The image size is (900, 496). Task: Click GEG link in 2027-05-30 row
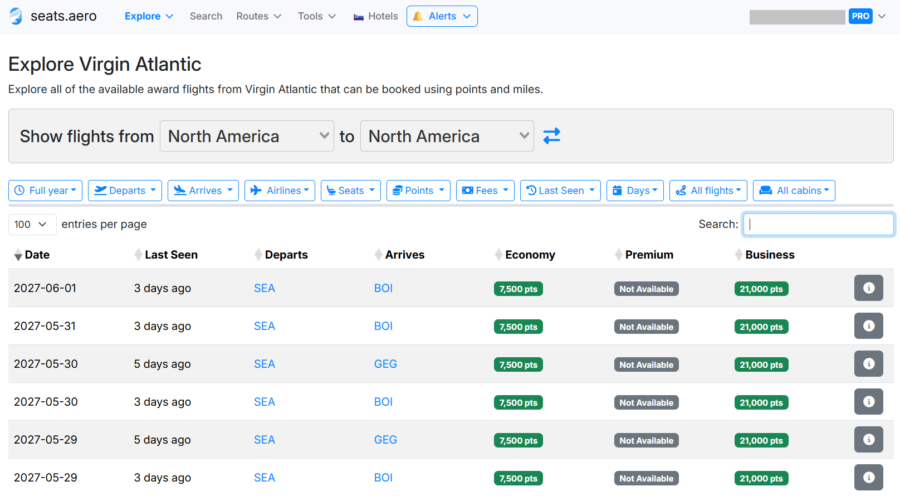point(385,364)
